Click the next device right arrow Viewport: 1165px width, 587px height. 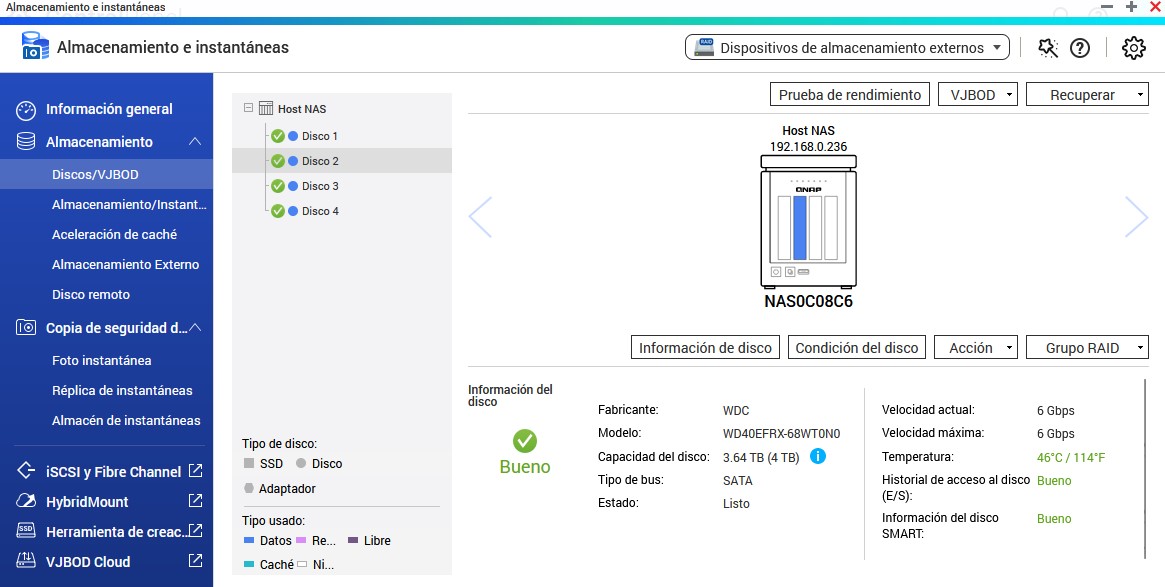tap(1135, 217)
